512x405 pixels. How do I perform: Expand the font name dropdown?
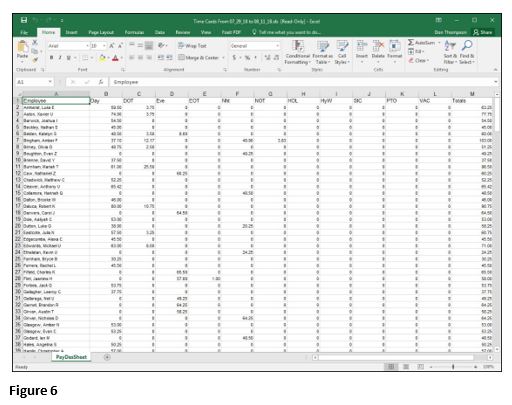coord(87,46)
